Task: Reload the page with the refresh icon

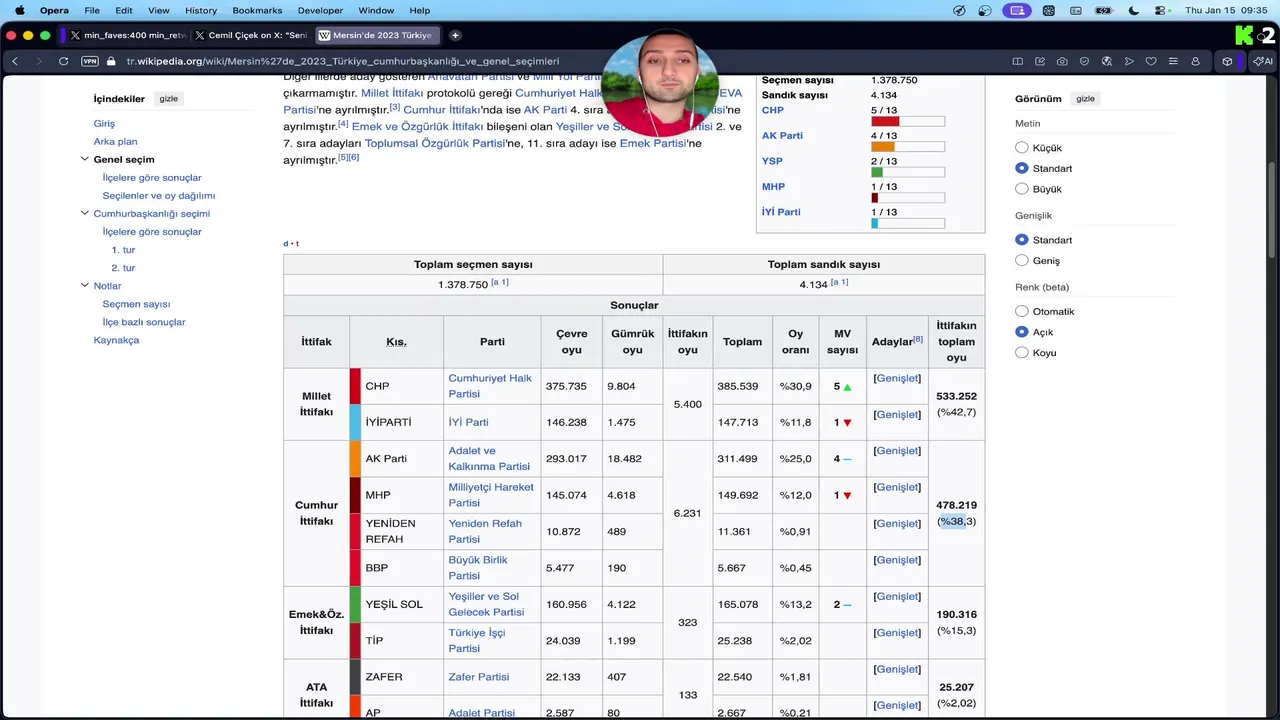Action: [63, 61]
